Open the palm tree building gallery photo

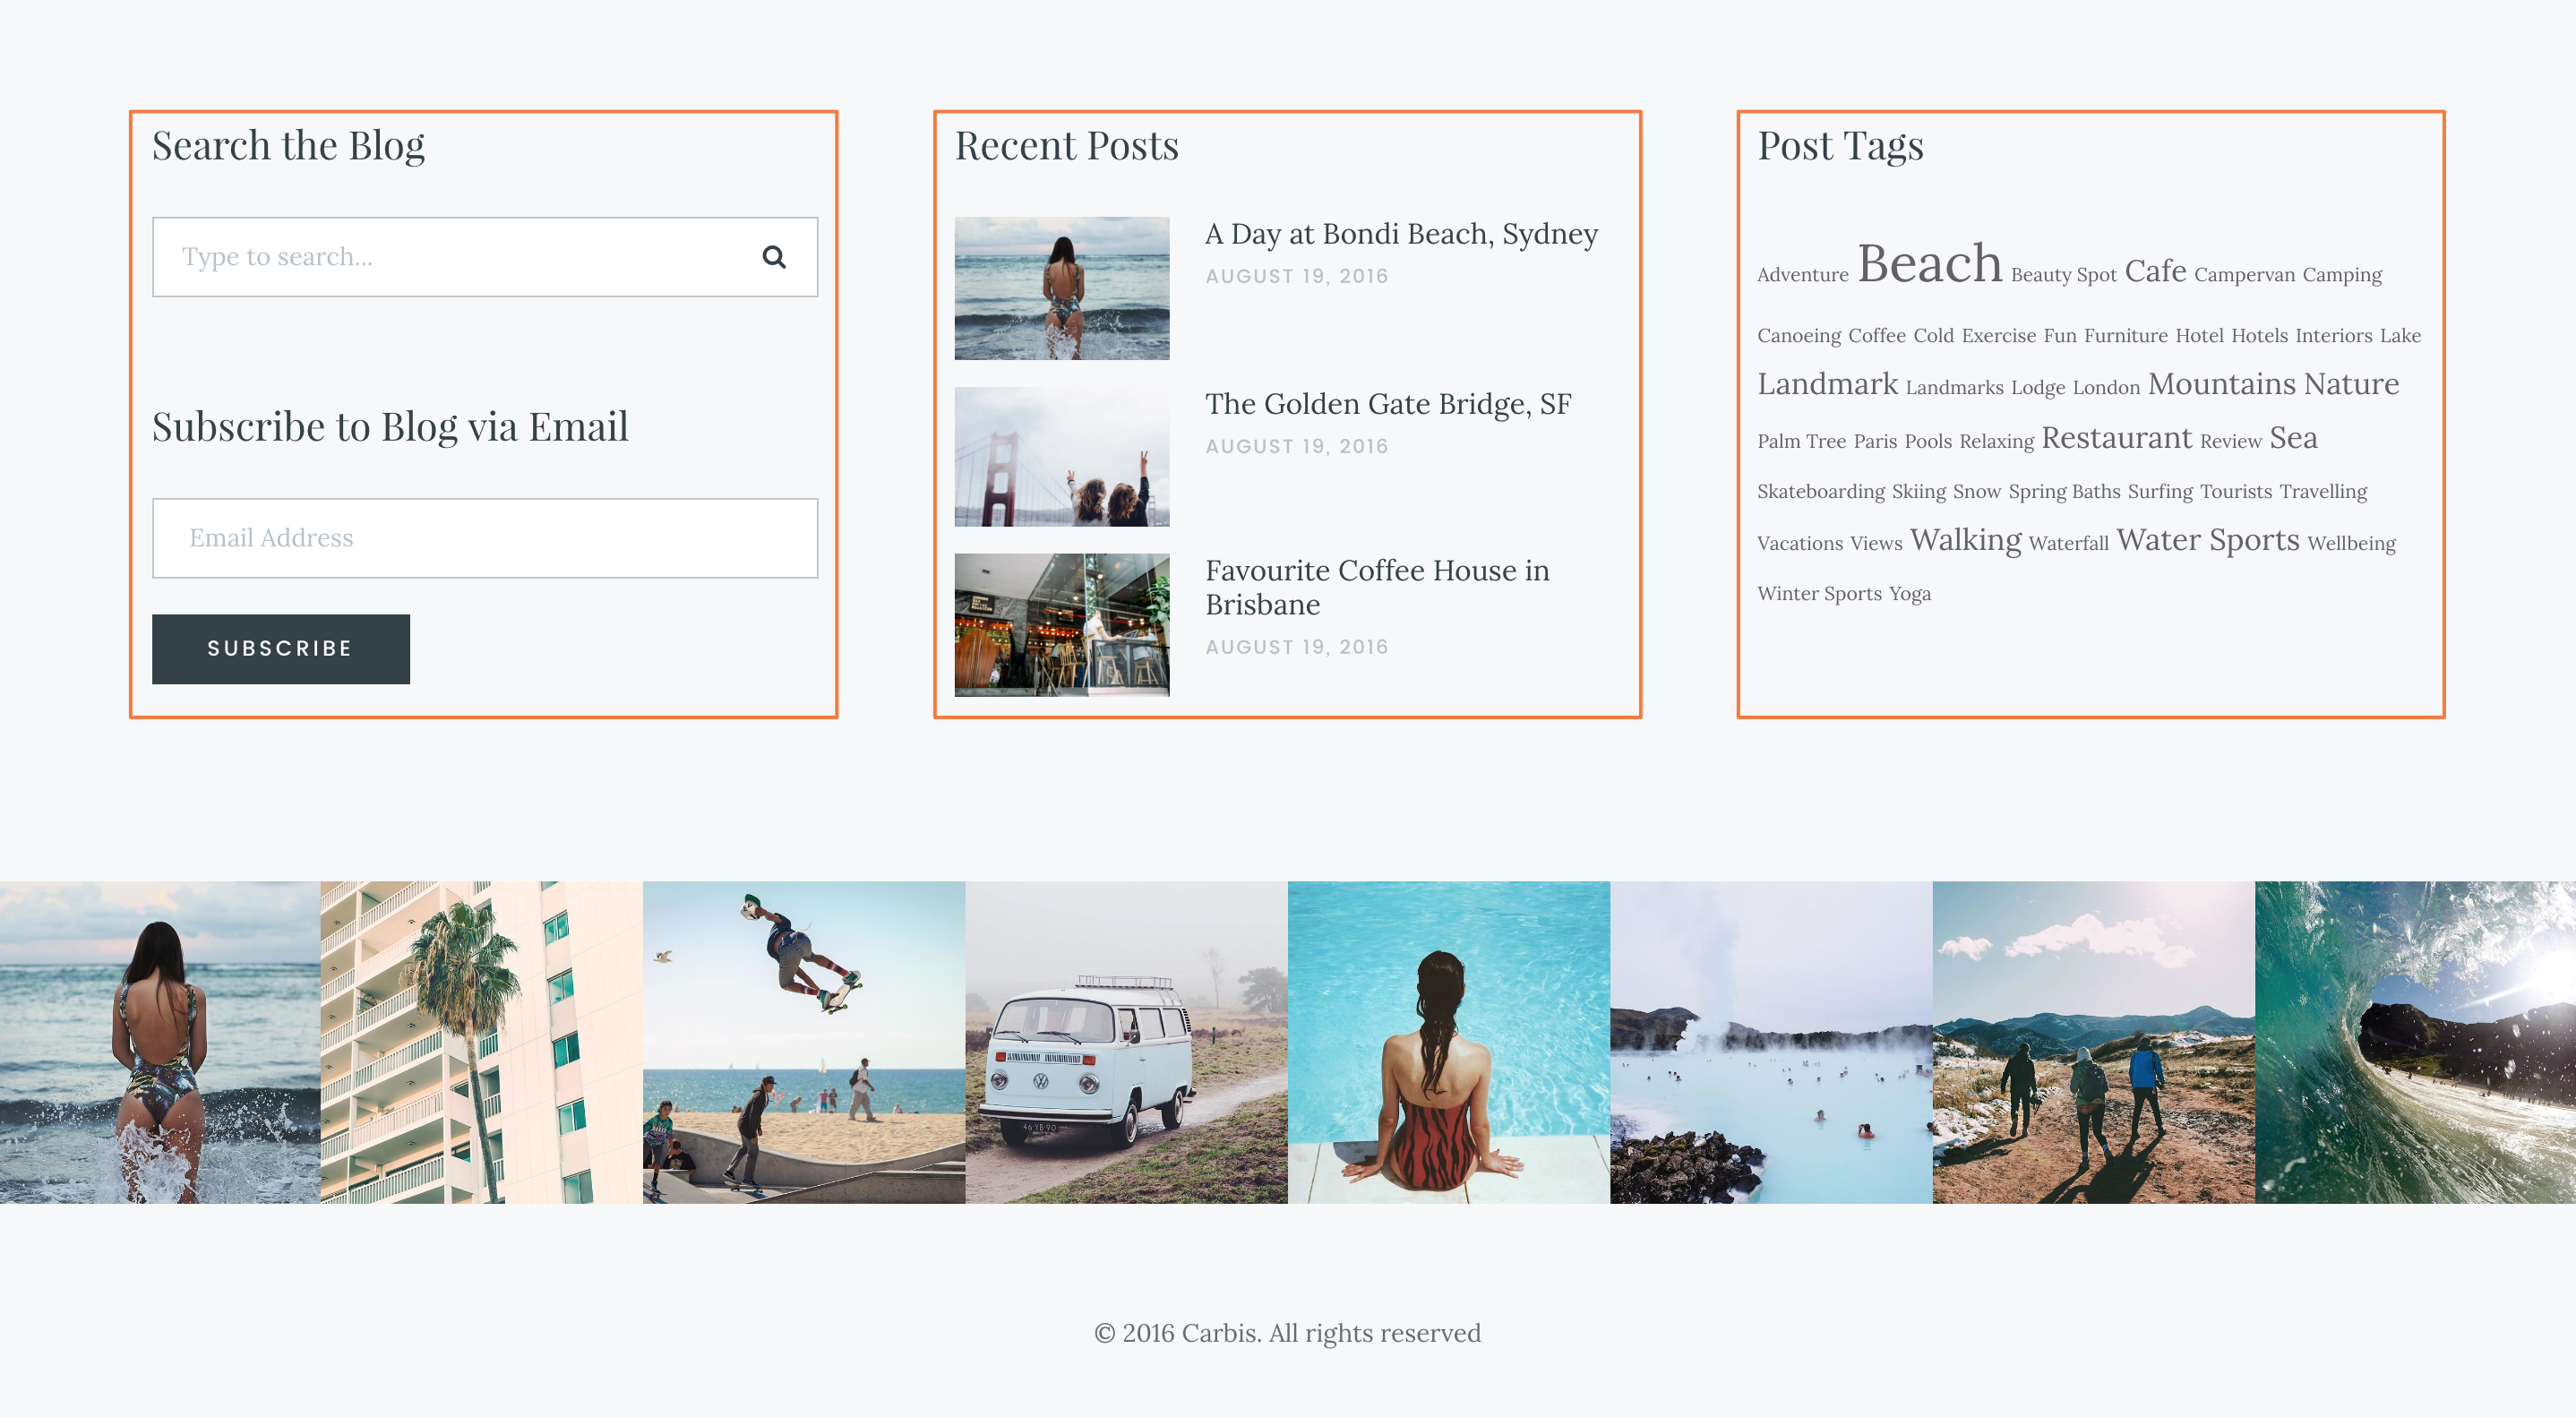(x=482, y=1042)
